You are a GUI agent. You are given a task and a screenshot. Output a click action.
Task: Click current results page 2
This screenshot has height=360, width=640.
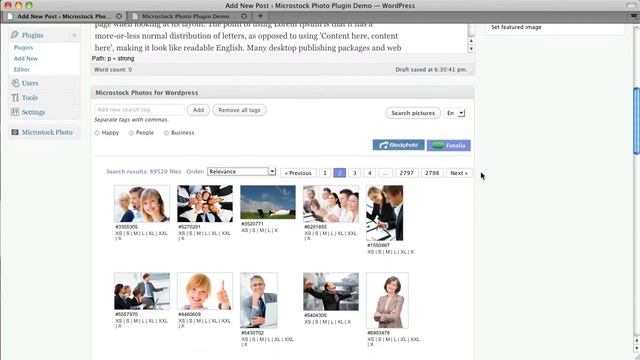(x=340, y=173)
